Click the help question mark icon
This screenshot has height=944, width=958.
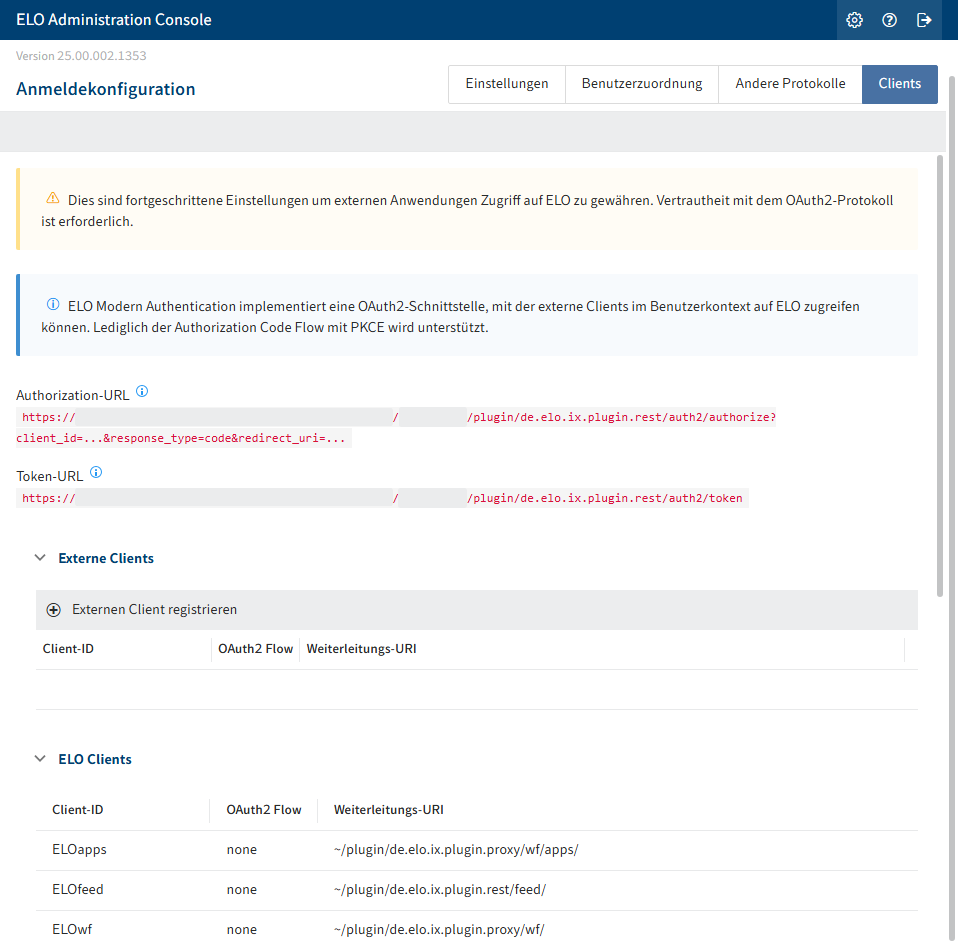pos(889,20)
